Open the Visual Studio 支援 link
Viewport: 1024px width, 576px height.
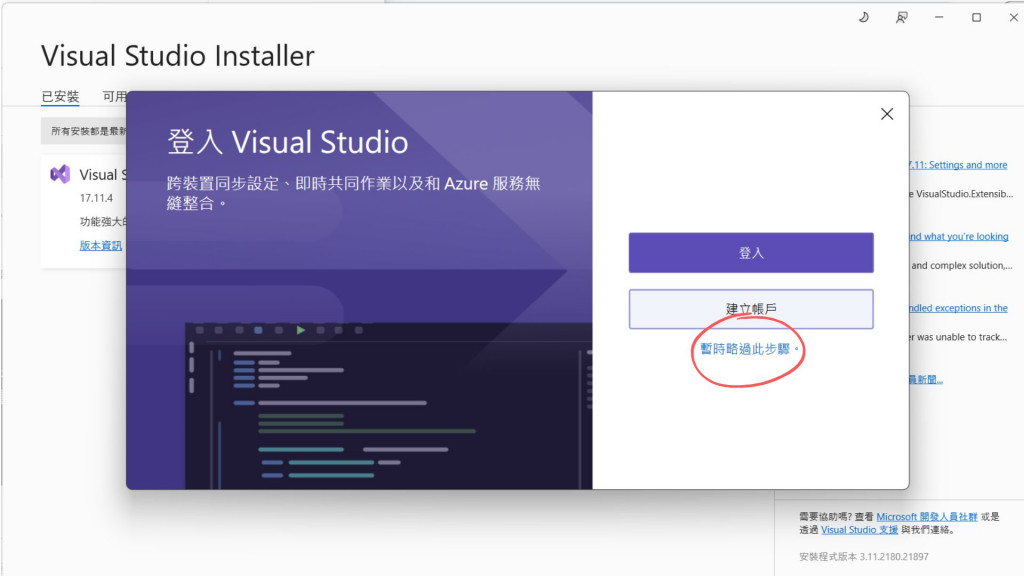point(859,530)
